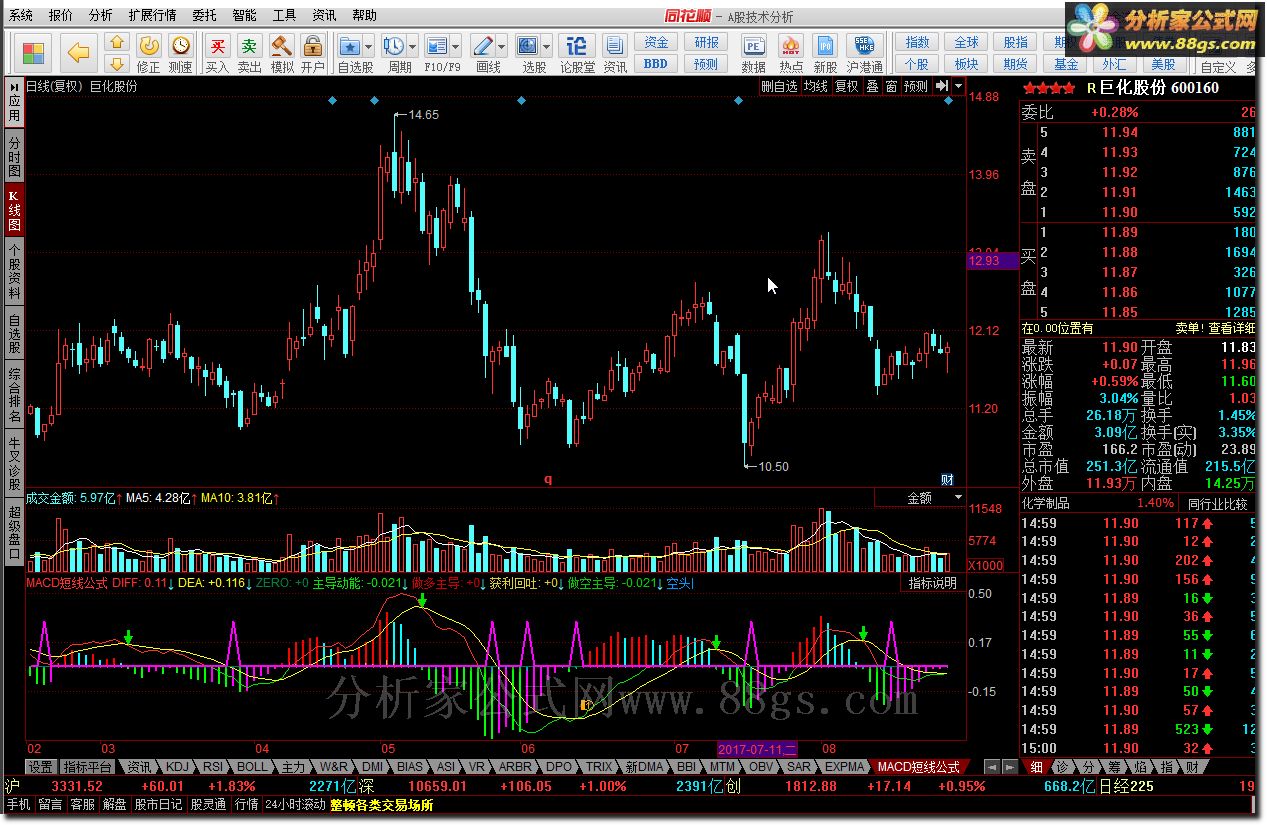Click the 股市日记 status bar entry

point(159,804)
